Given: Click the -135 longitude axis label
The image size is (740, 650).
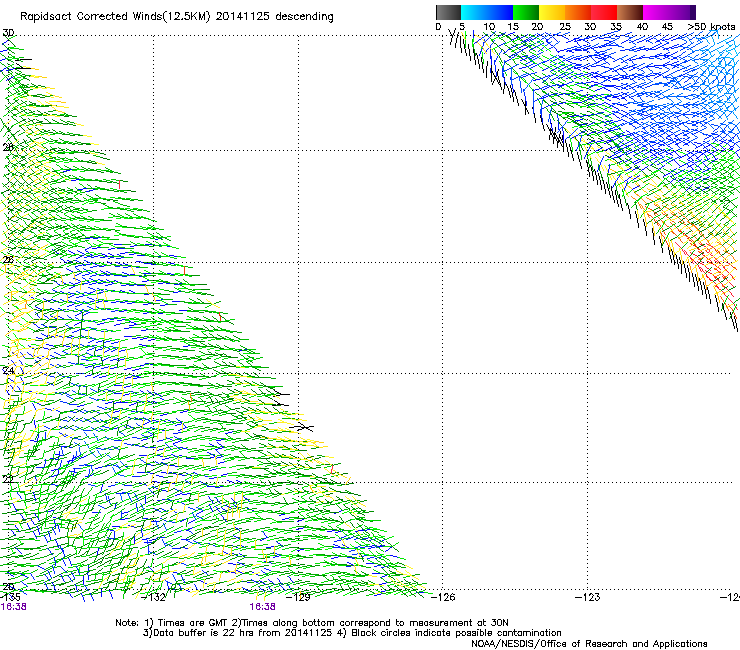Looking at the screenshot, I should 10,597.
